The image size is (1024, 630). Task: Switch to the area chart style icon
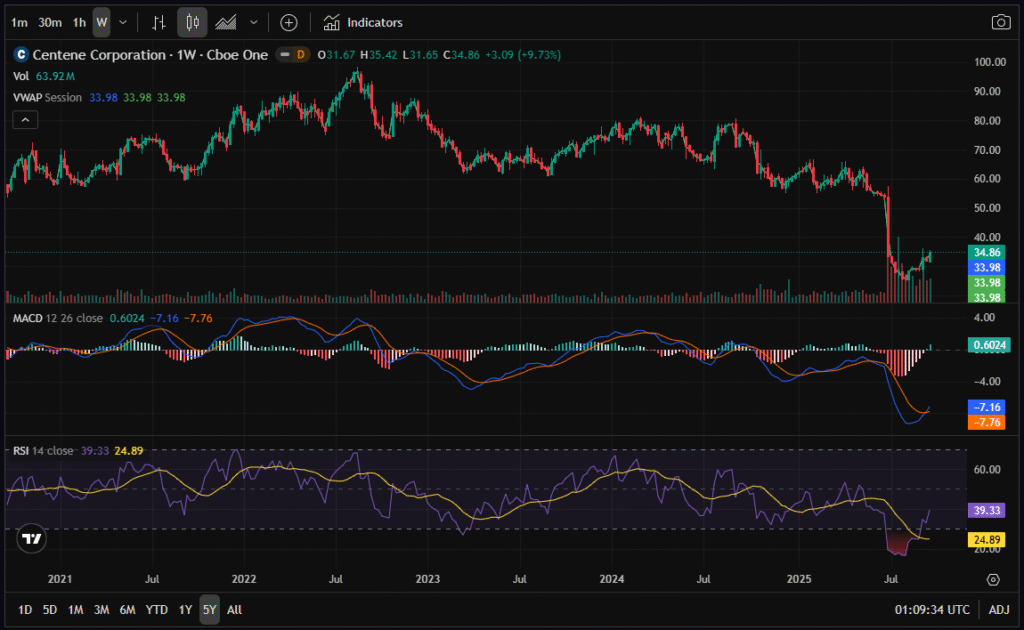pos(226,22)
